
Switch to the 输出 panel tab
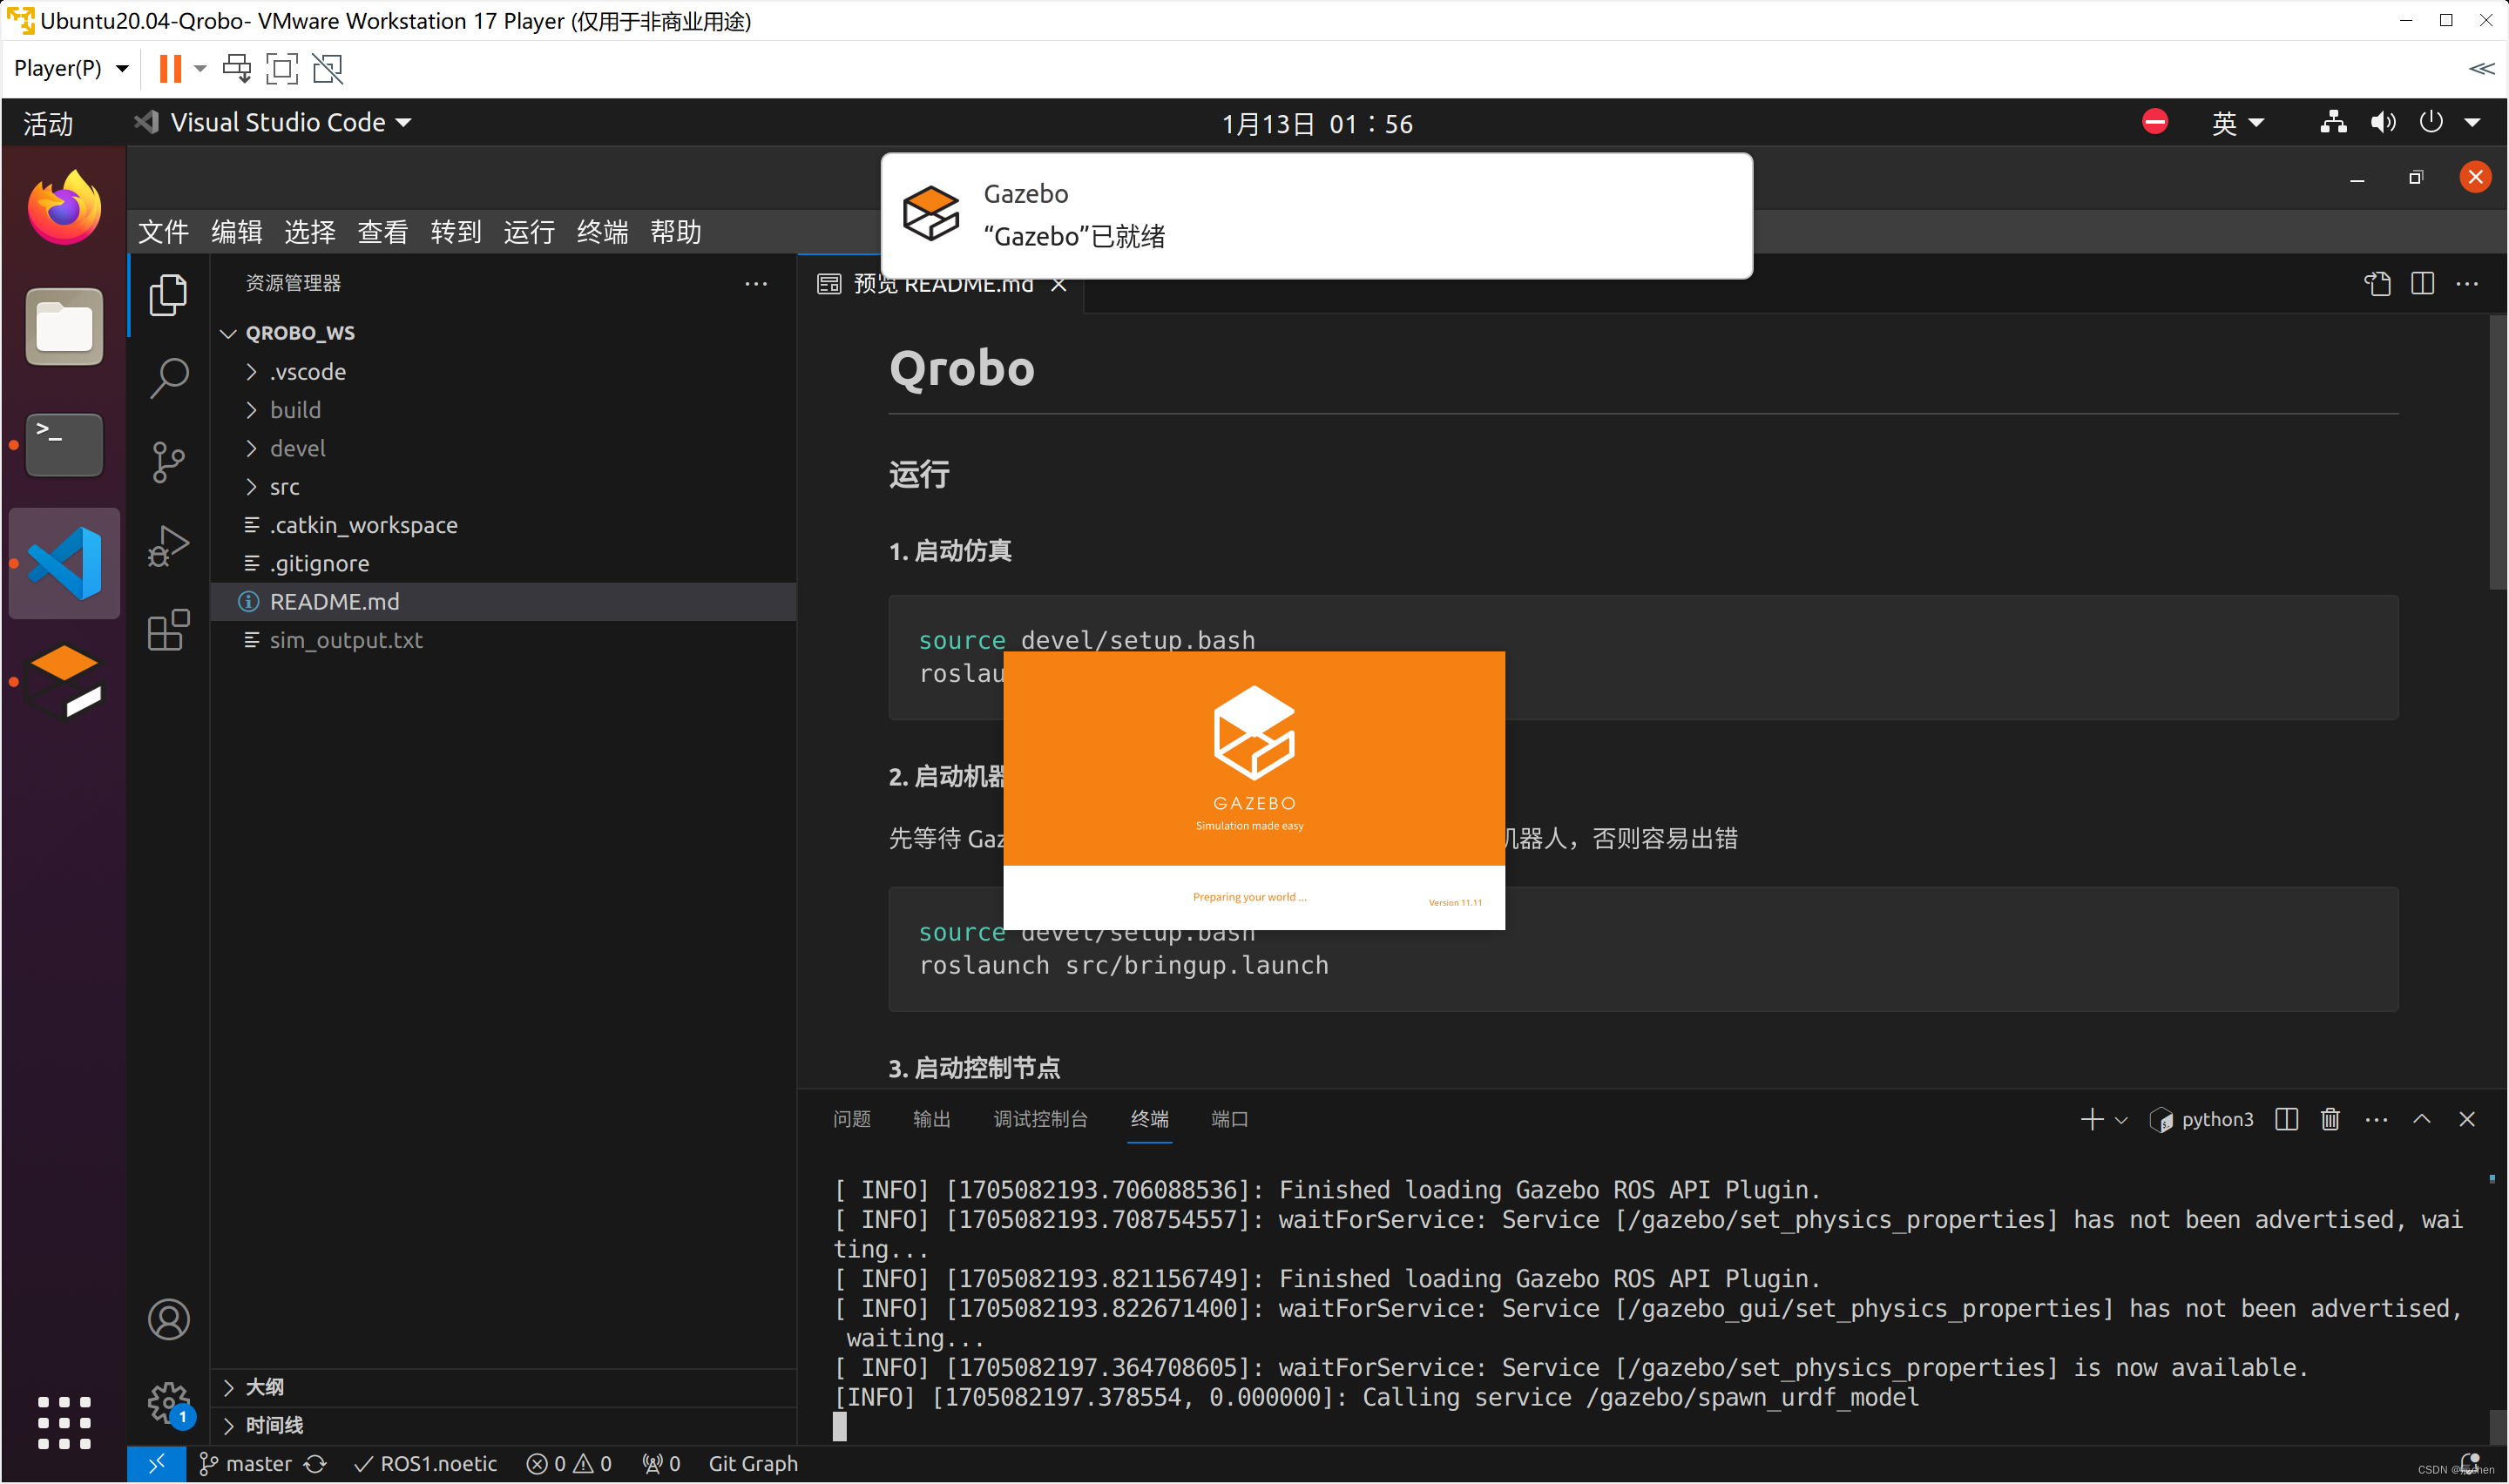(x=931, y=1119)
